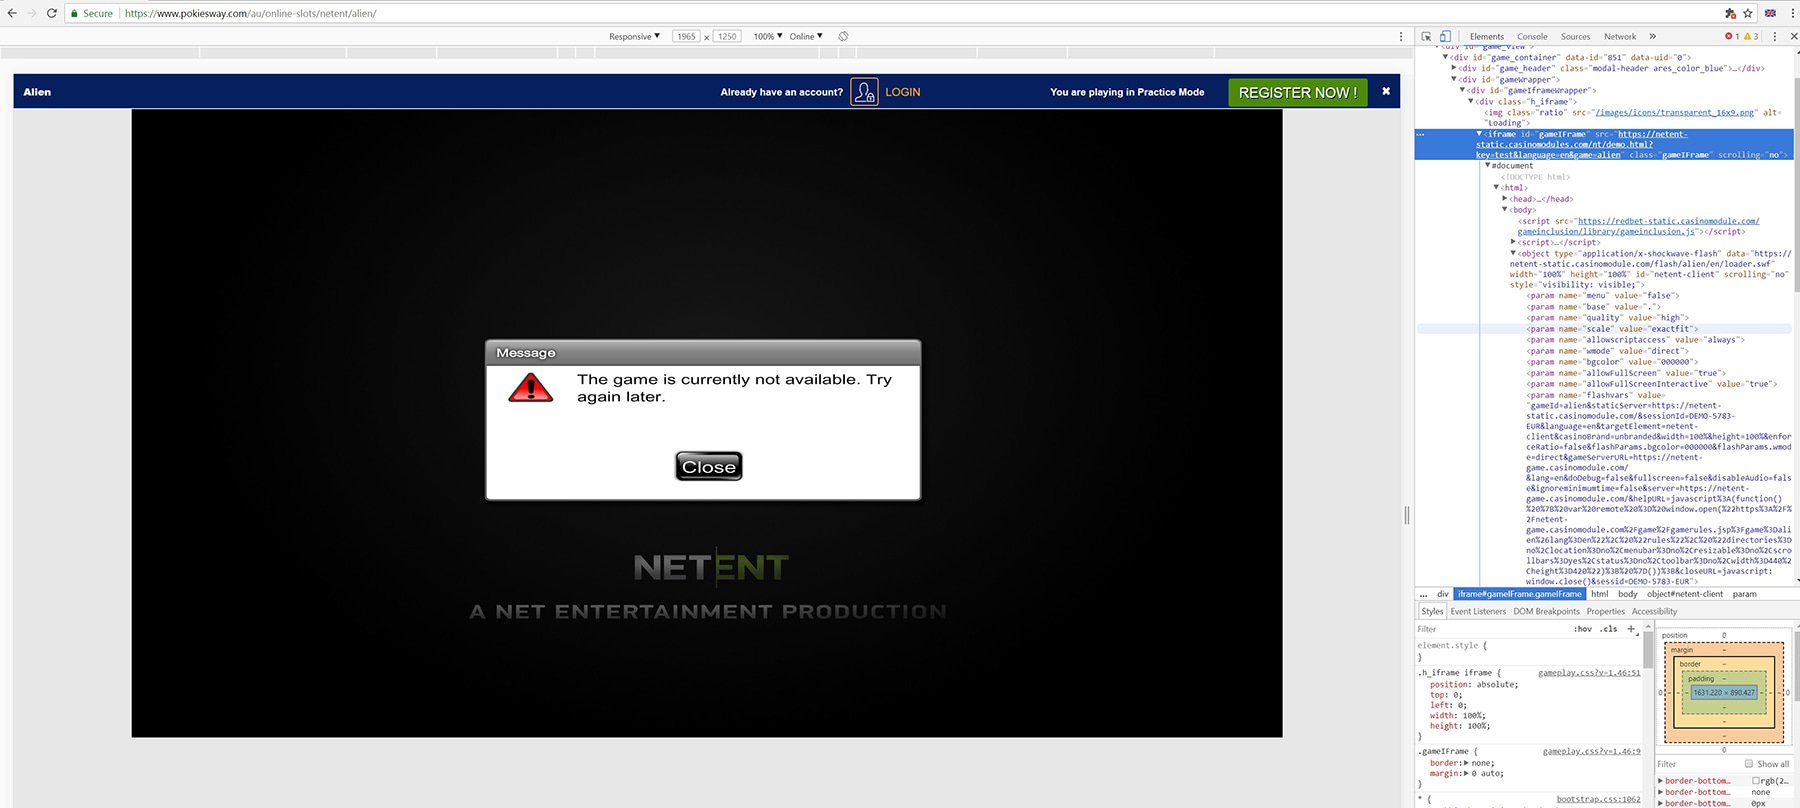The height and width of the screenshot is (808, 1800).
Task: Collapse the gameIFrame iframe node
Action: [x=1480, y=133]
